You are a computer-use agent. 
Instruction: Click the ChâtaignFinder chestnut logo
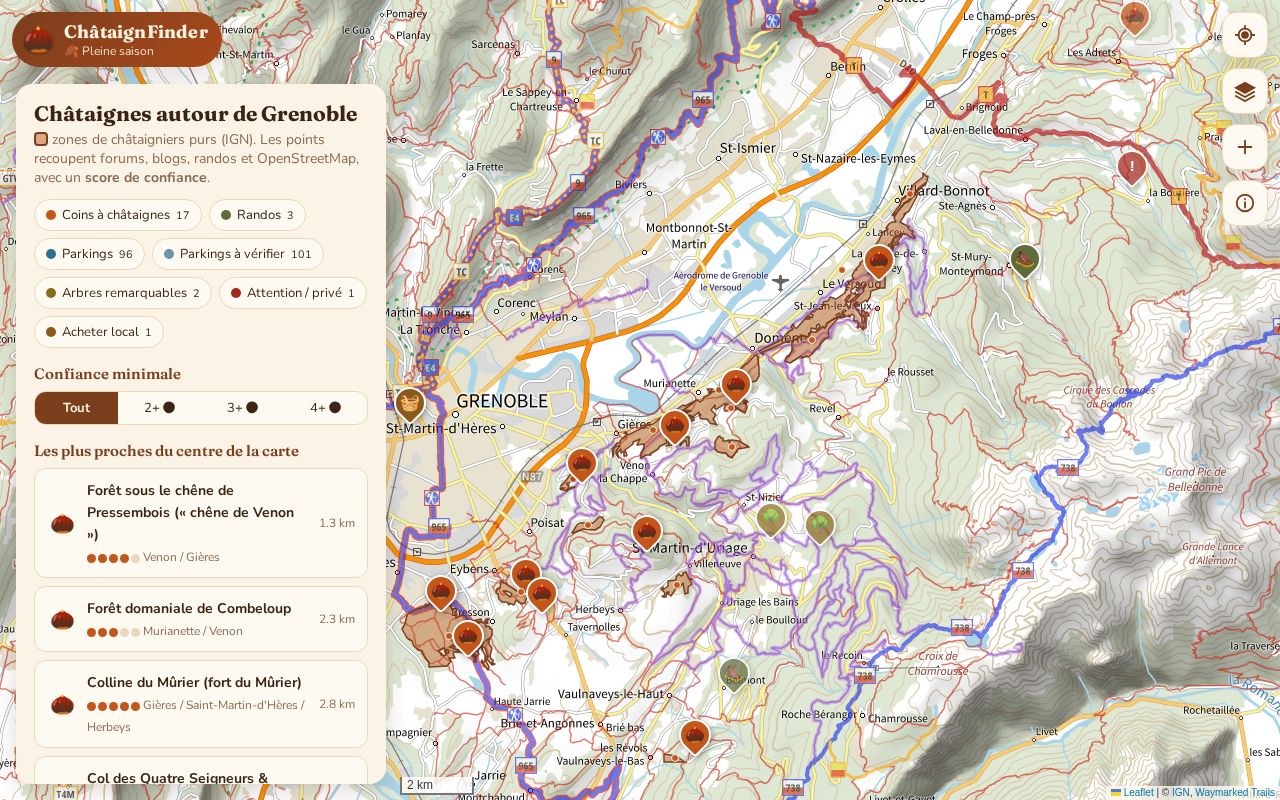[39, 40]
